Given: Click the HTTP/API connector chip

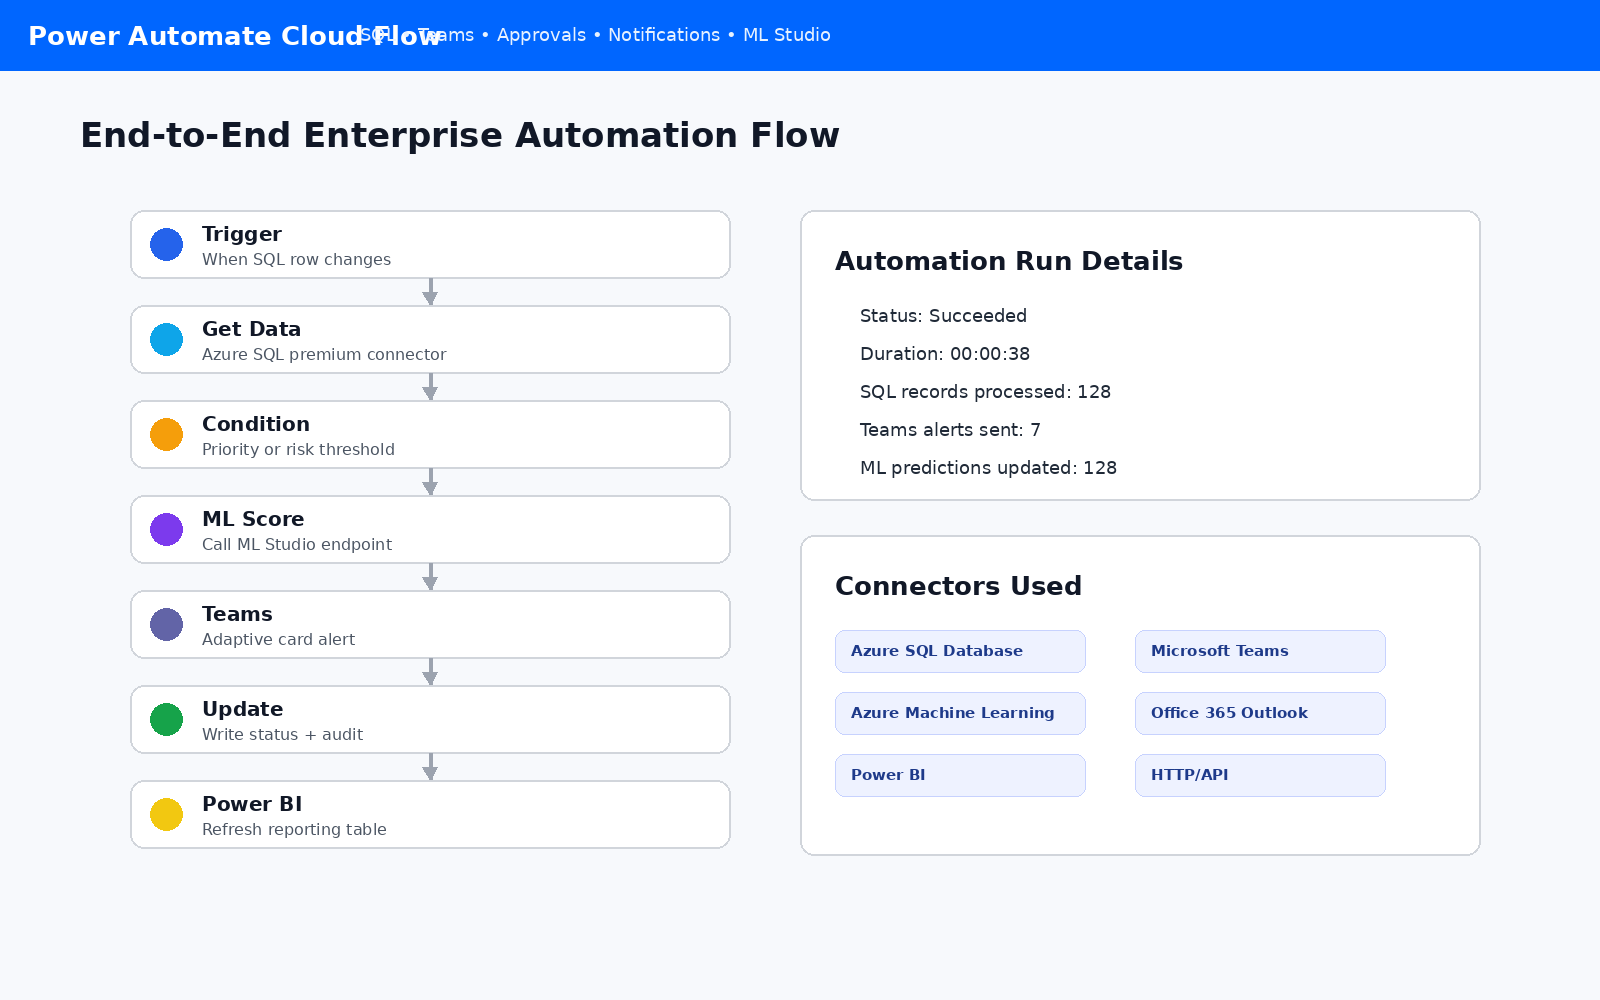Looking at the screenshot, I should pyautogui.click(x=1260, y=775).
